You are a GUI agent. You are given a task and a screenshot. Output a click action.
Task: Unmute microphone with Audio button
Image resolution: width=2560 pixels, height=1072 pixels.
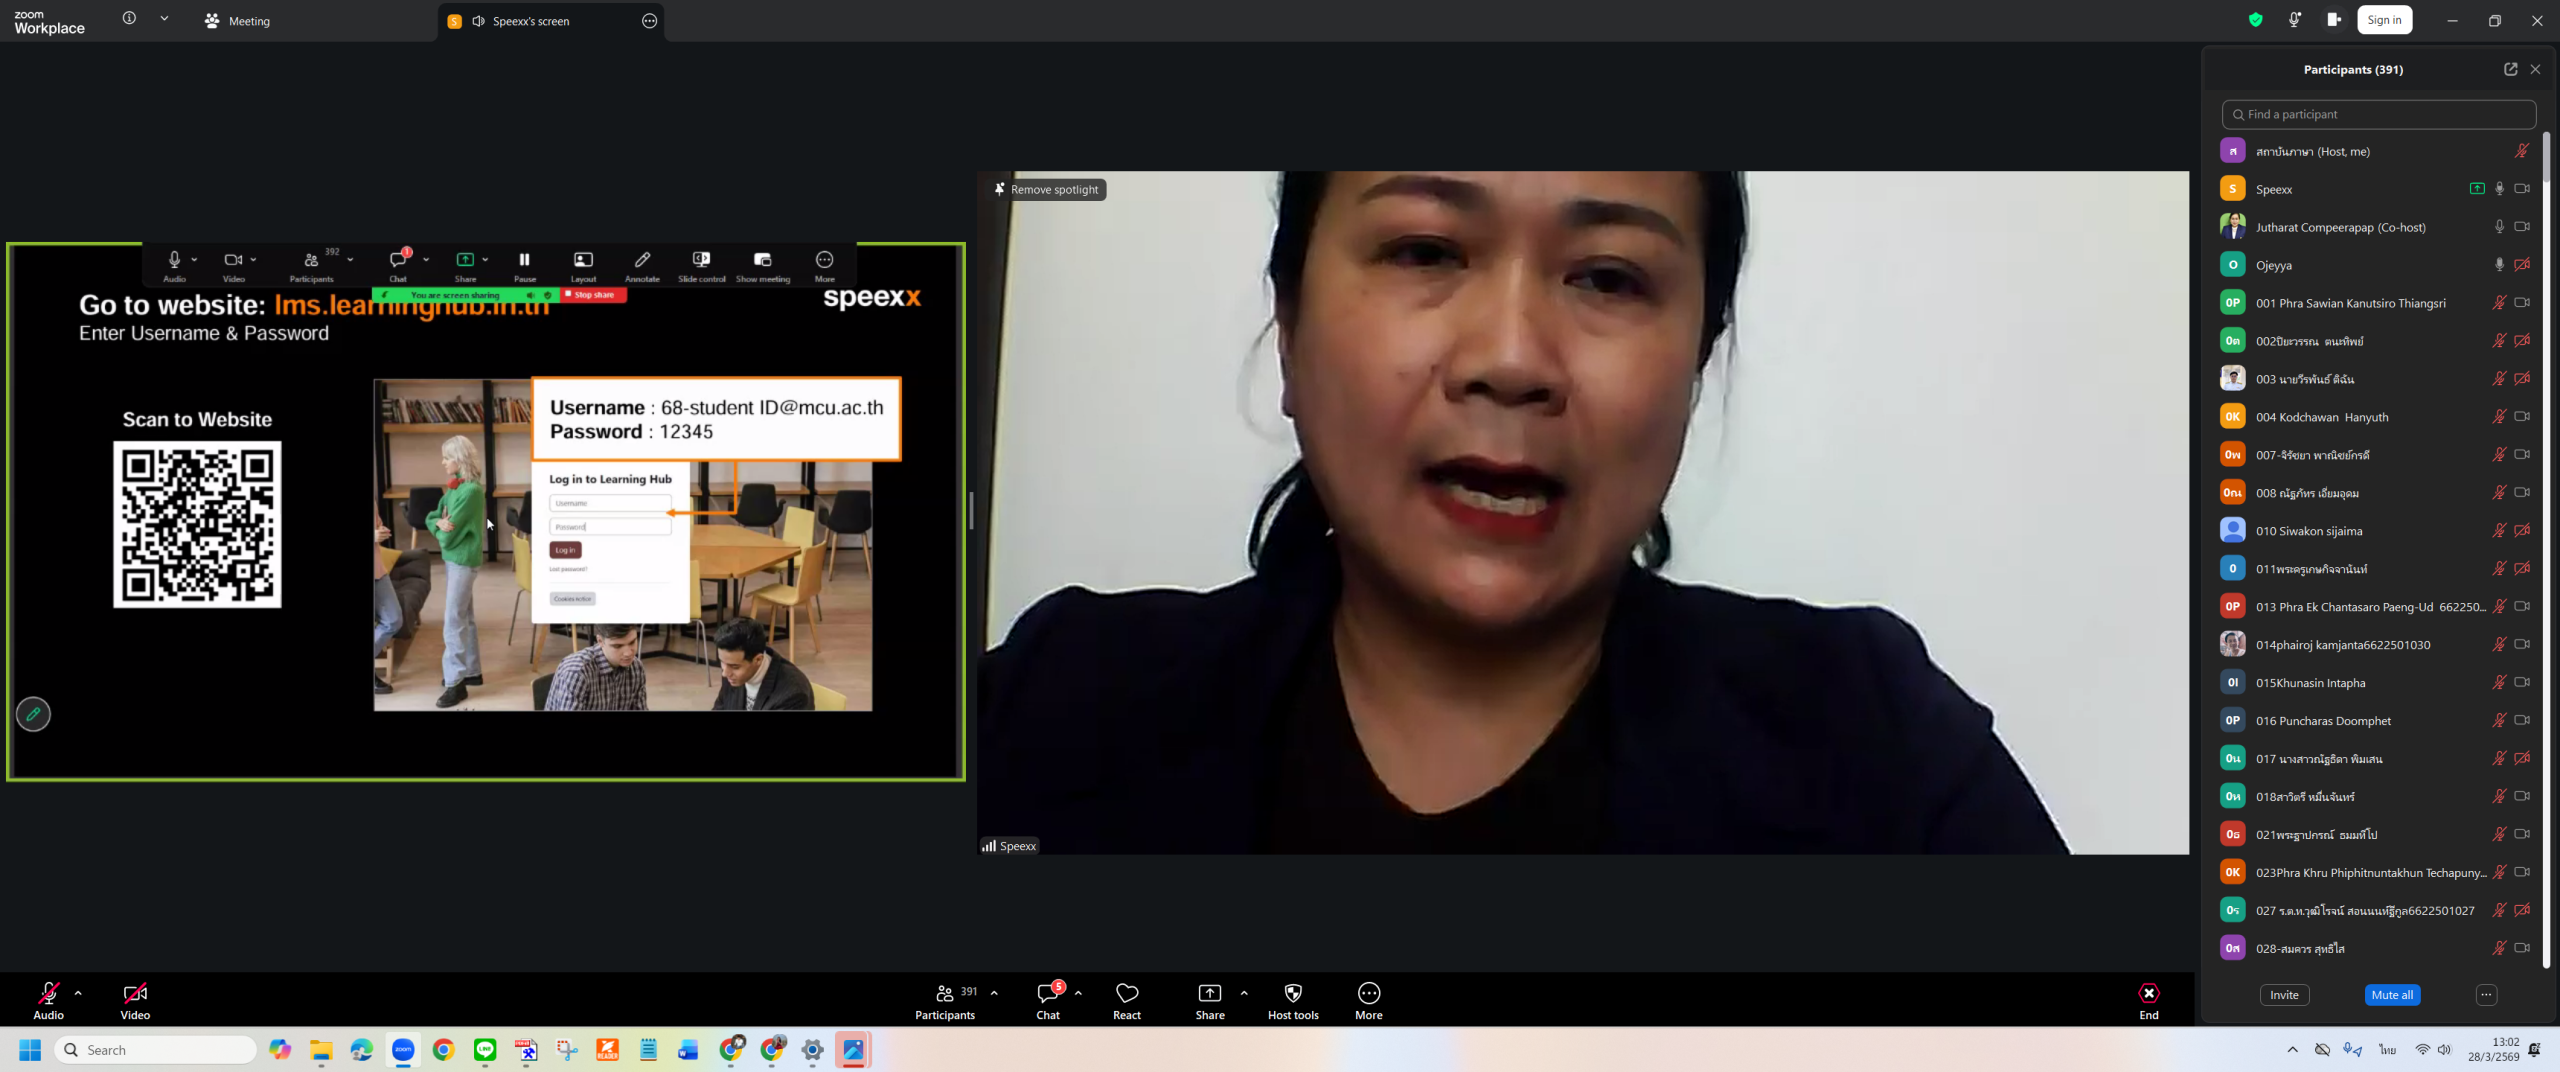(48, 999)
